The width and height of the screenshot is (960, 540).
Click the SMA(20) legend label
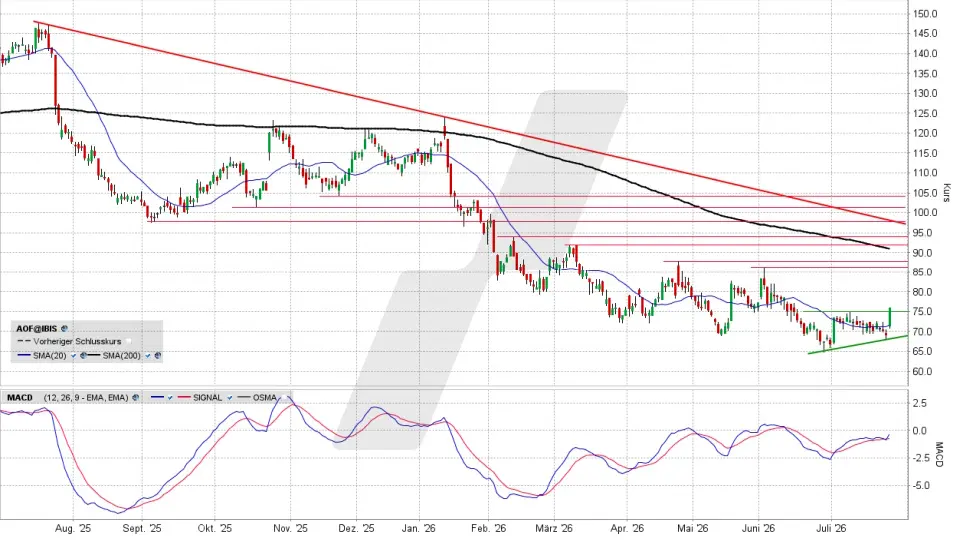(50, 356)
